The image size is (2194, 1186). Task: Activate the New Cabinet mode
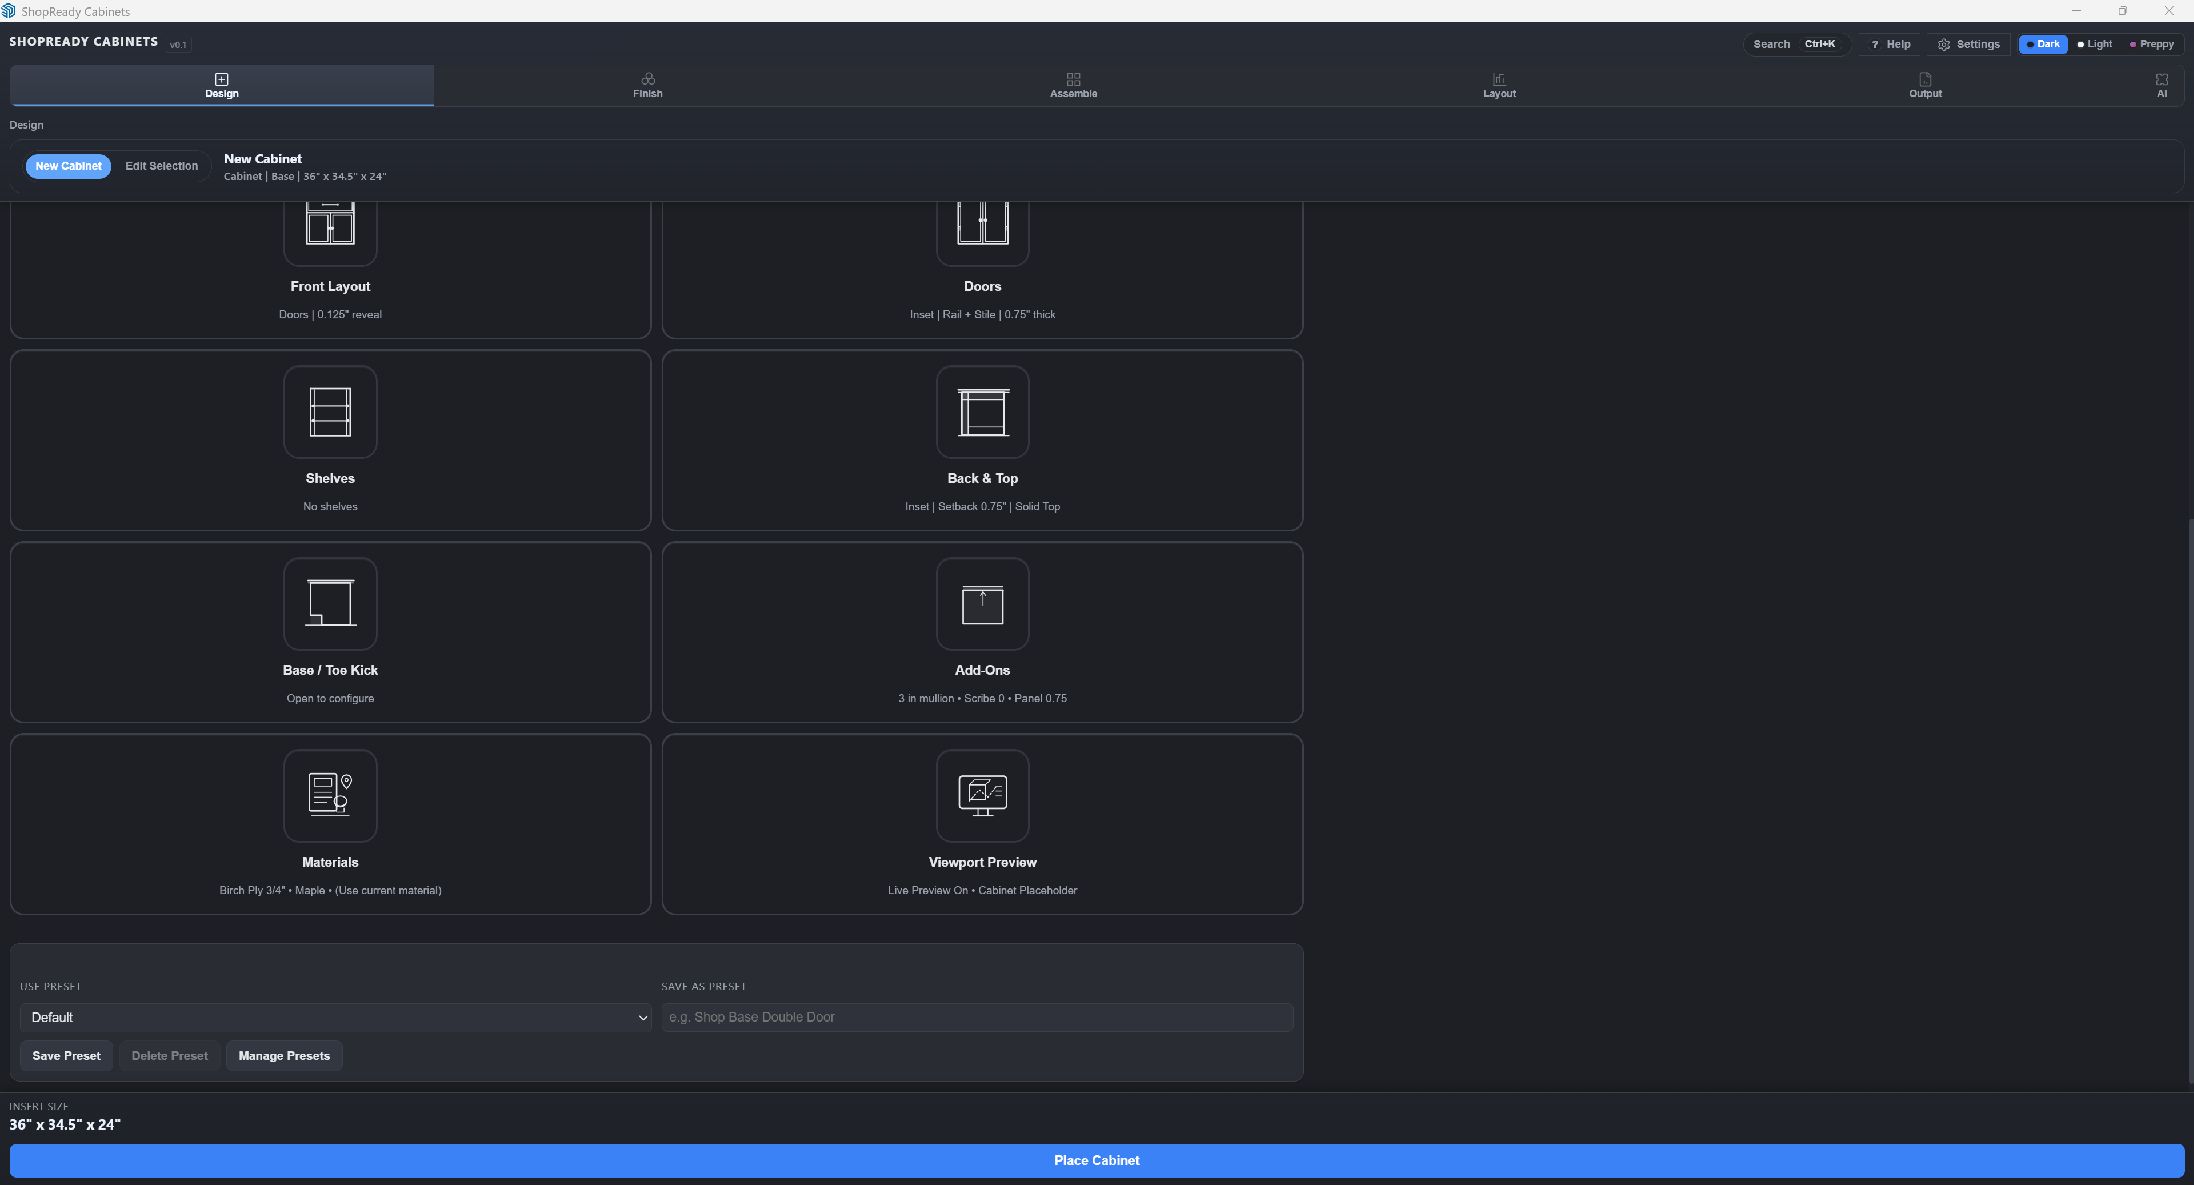tap(68, 166)
